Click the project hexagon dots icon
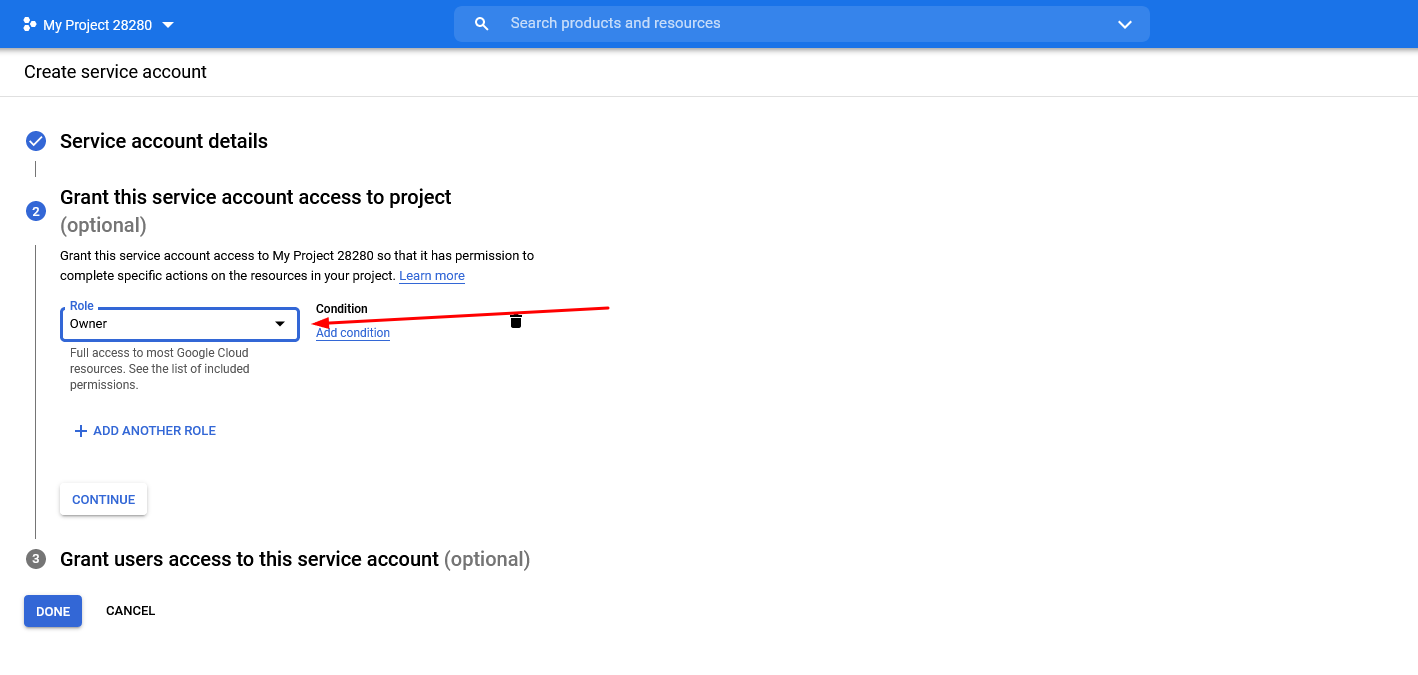Screen dimensions: 1418x675 29,24
